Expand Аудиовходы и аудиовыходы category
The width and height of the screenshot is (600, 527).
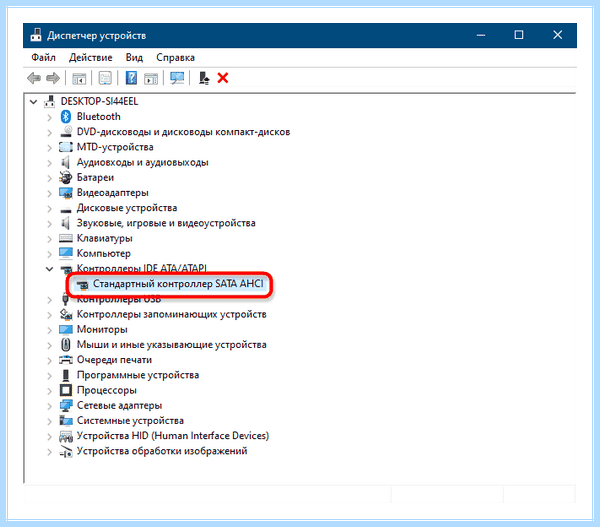[49, 163]
